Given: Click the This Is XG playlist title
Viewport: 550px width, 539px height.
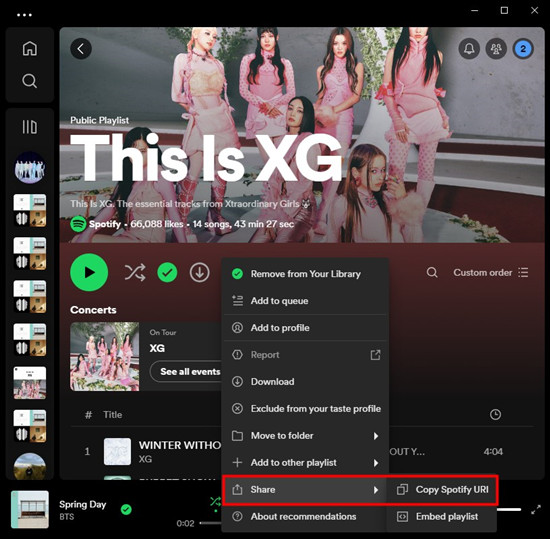Looking at the screenshot, I should 206,158.
